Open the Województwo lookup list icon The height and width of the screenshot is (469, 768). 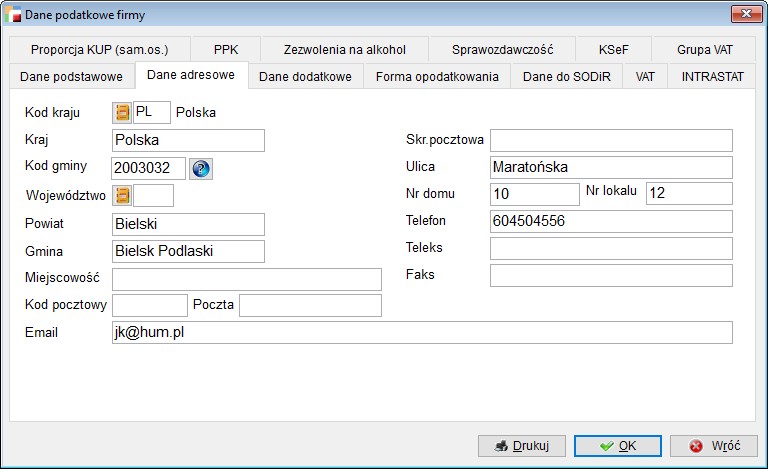(x=122, y=196)
